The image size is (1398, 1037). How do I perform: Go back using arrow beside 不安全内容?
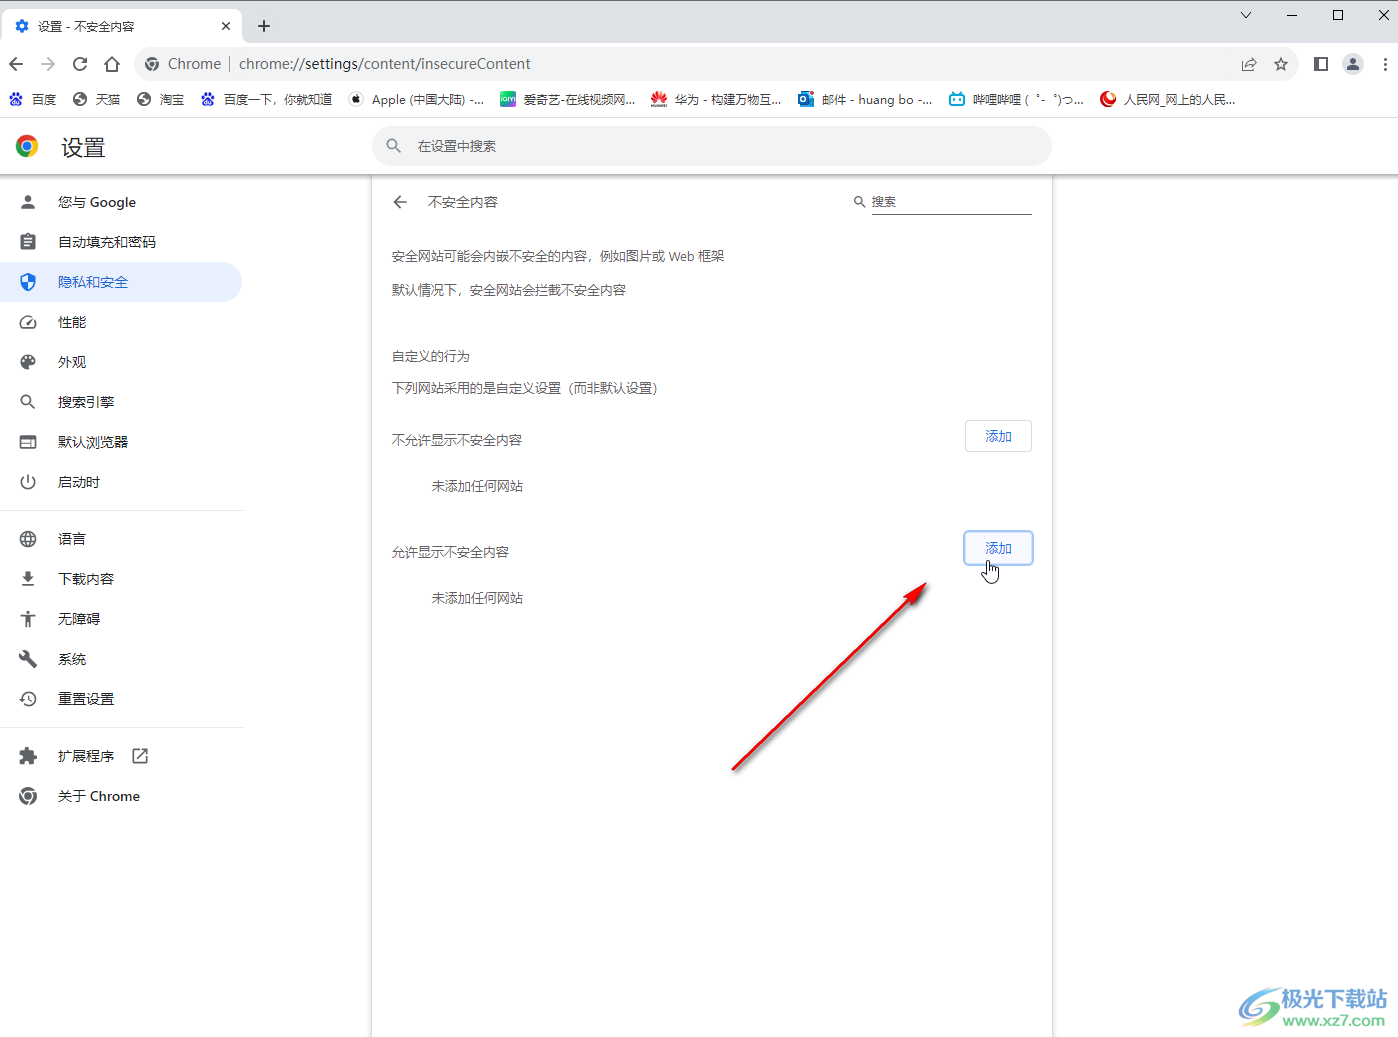point(400,202)
